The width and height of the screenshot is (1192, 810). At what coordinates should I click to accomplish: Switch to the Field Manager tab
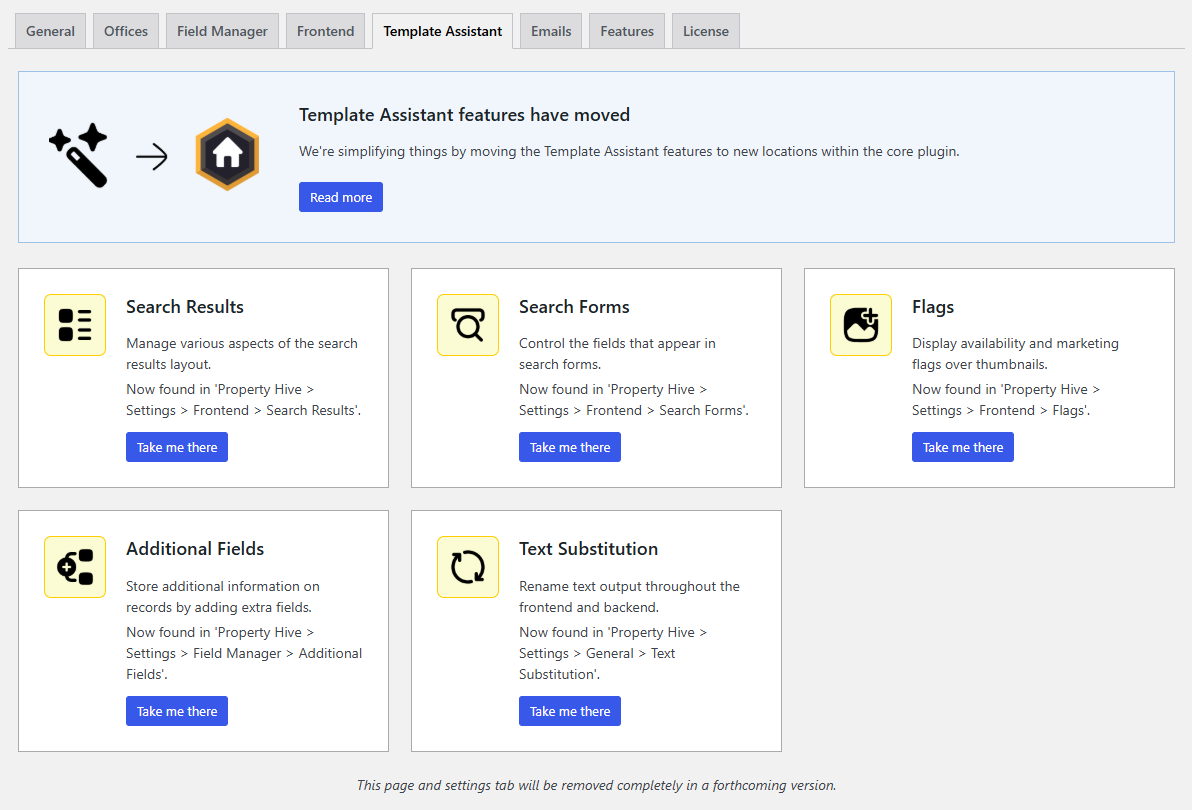tap(222, 31)
